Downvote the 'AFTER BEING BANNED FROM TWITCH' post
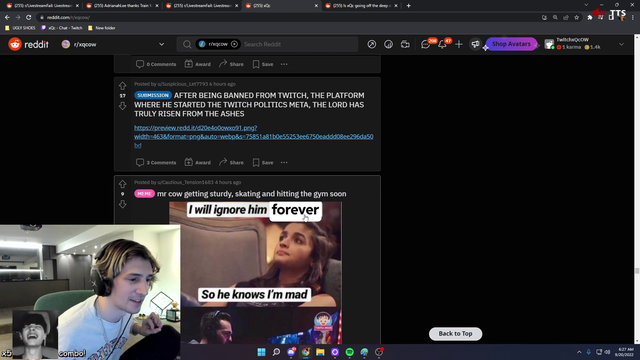The image size is (640, 360). pyautogui.click(x=122, y=106)
